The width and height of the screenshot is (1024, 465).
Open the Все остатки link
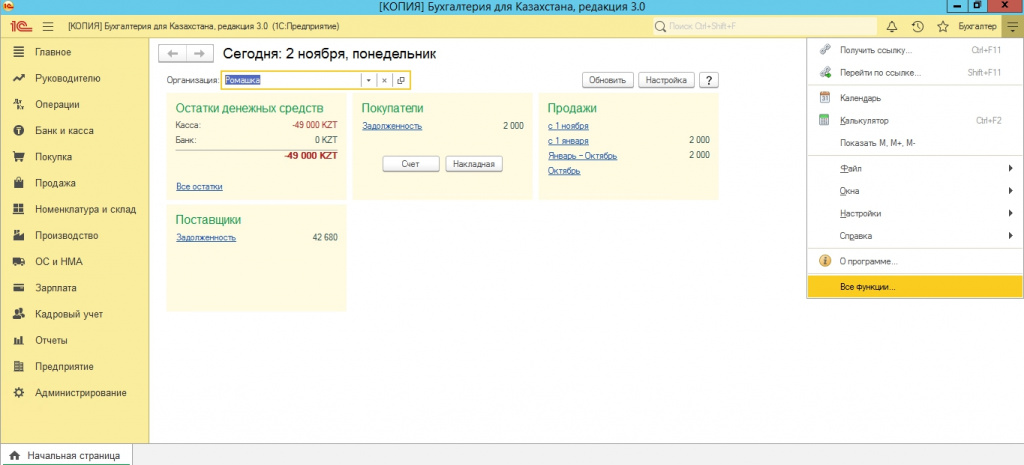pyautogui.click(x=199, y=187)
